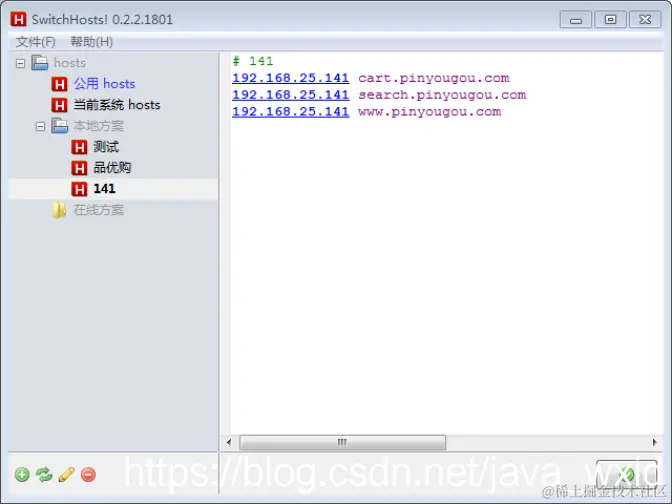
Task: Click the yellow folder icon for 在线方案
Action: 59,210
